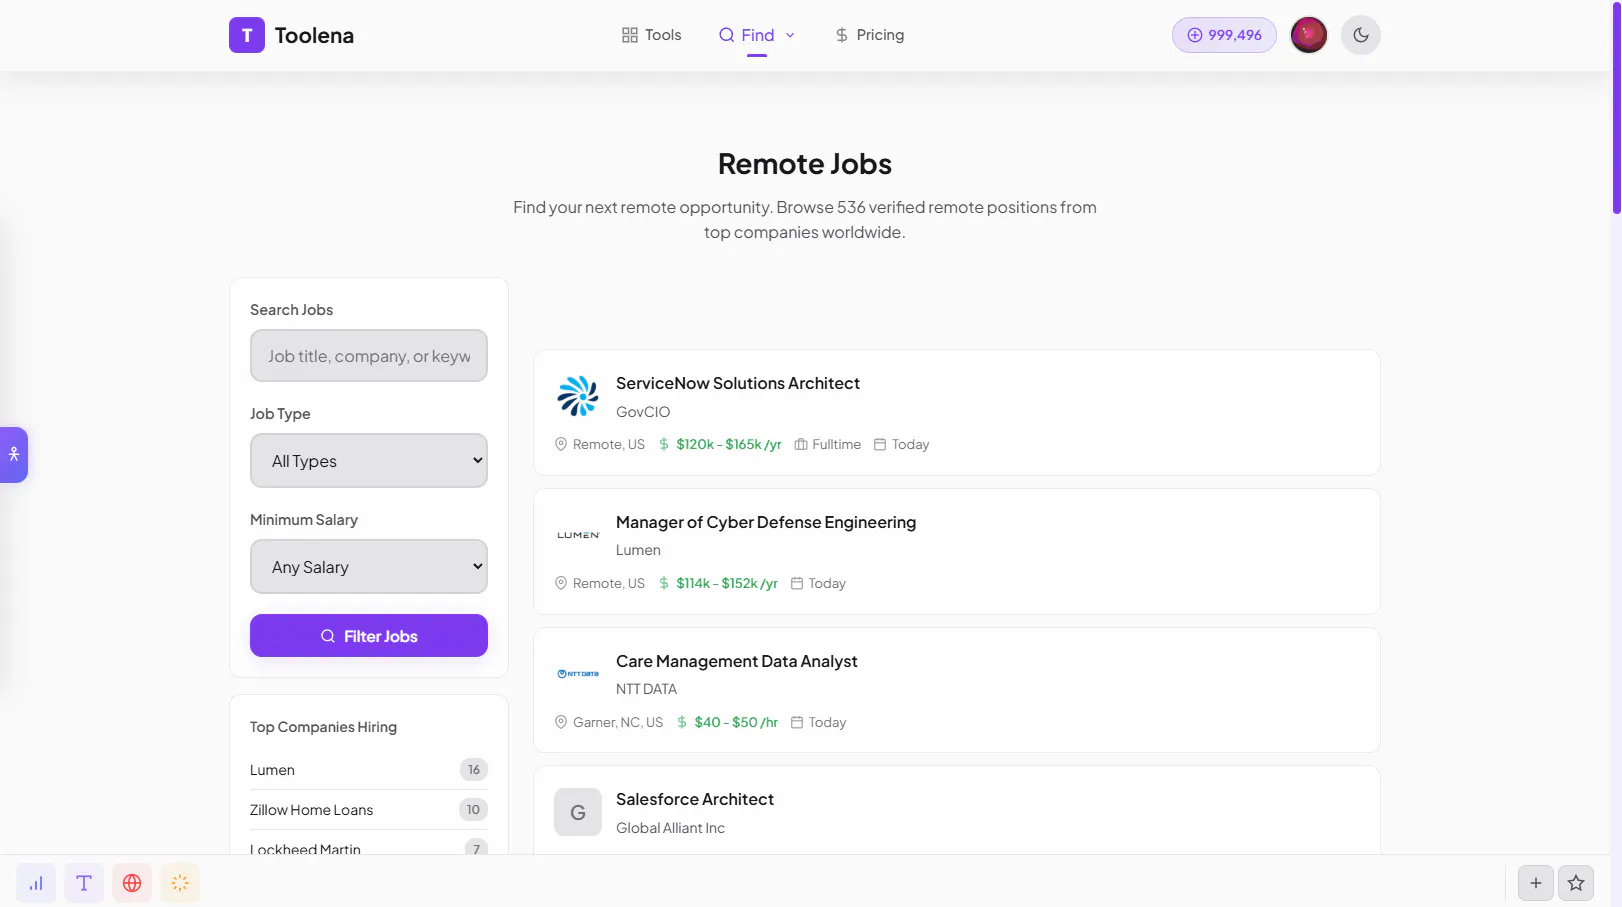Image resolution: width=1622 pixels, height=907 pixels.
Task: Click the Global Alliant Inc company name
Action: coord(670,828)
